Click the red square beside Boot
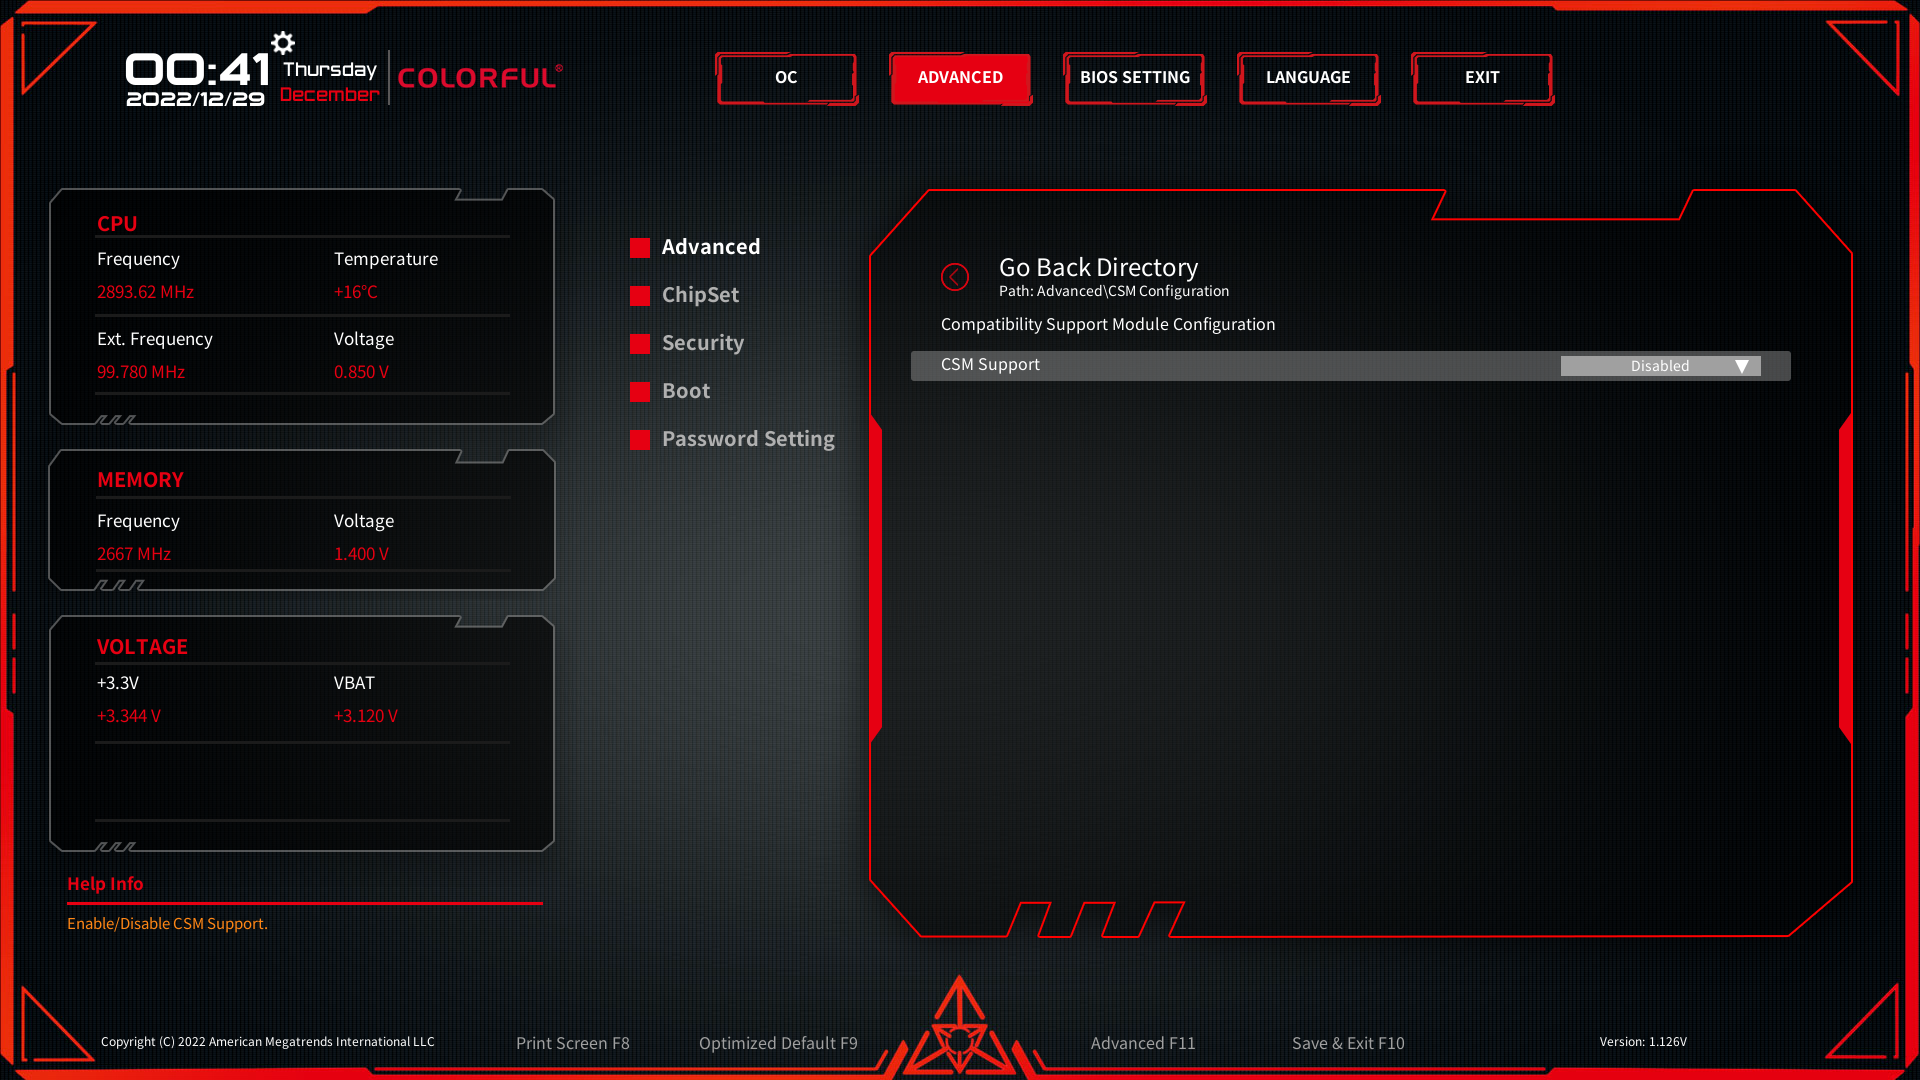Viewport: 1920px width, 1080px height. pos(640,392)
